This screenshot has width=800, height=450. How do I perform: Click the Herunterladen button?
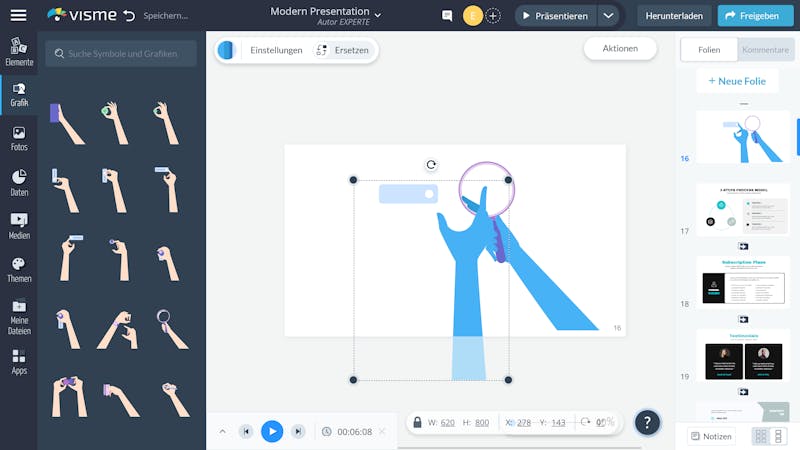click(x=674, y=16)
